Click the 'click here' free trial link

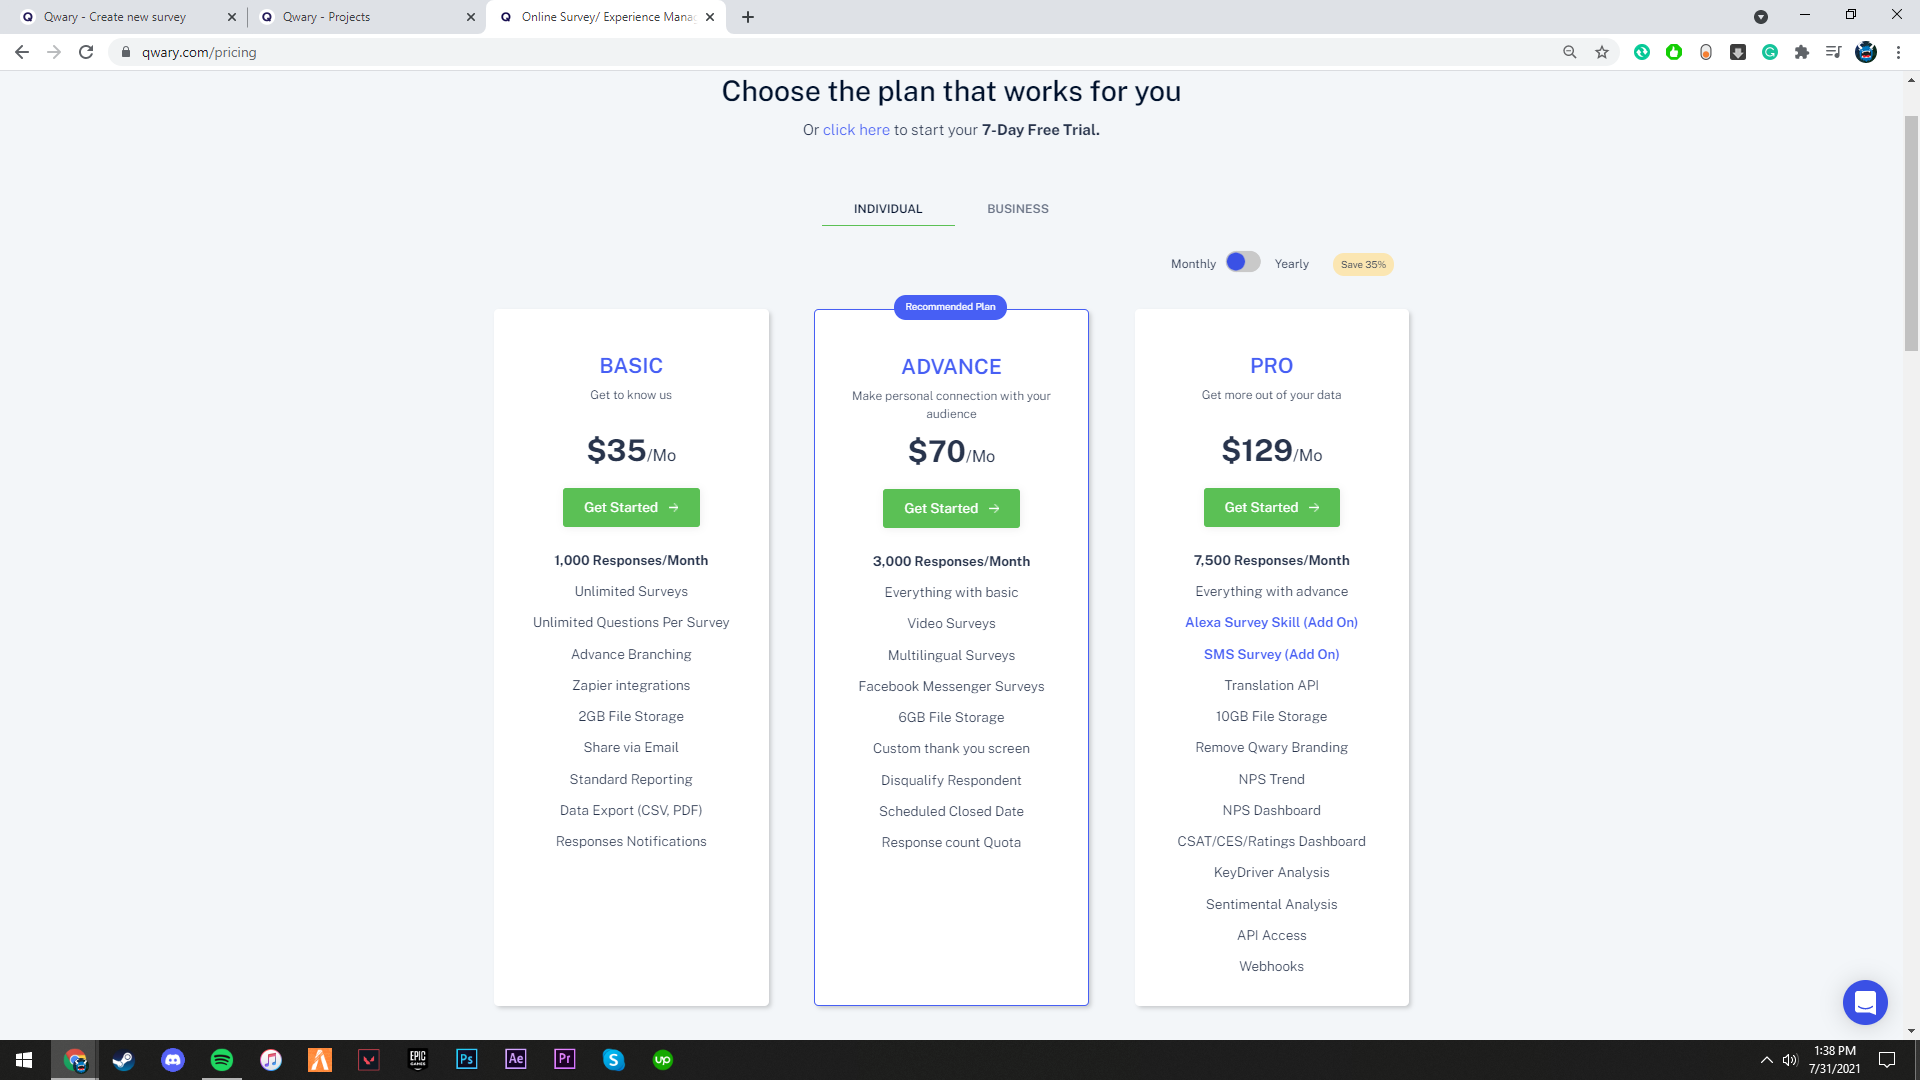coord(855,130)
